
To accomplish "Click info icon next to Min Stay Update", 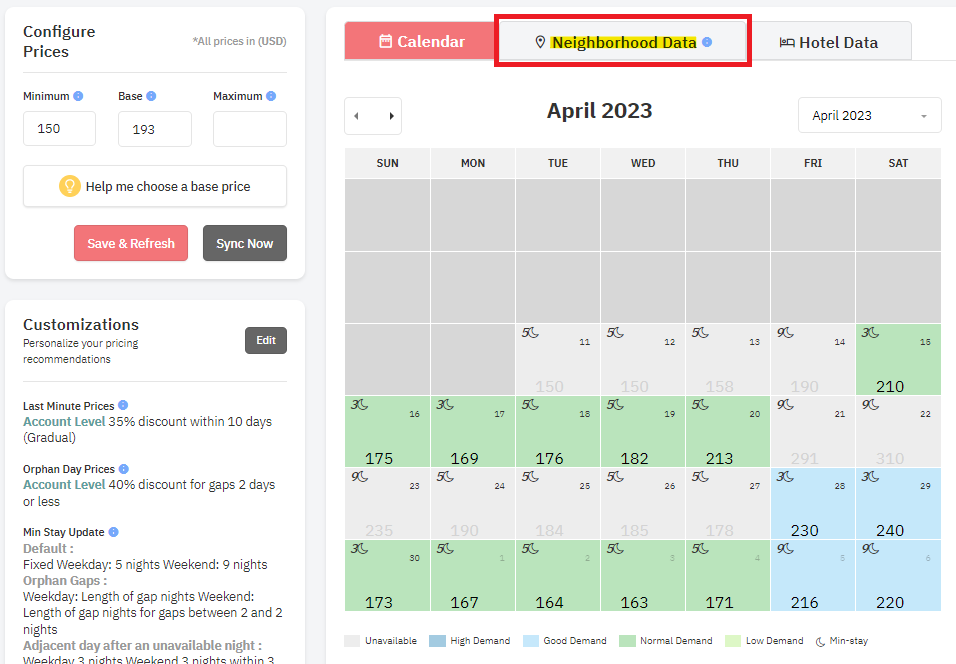I will tap(113, 532).
